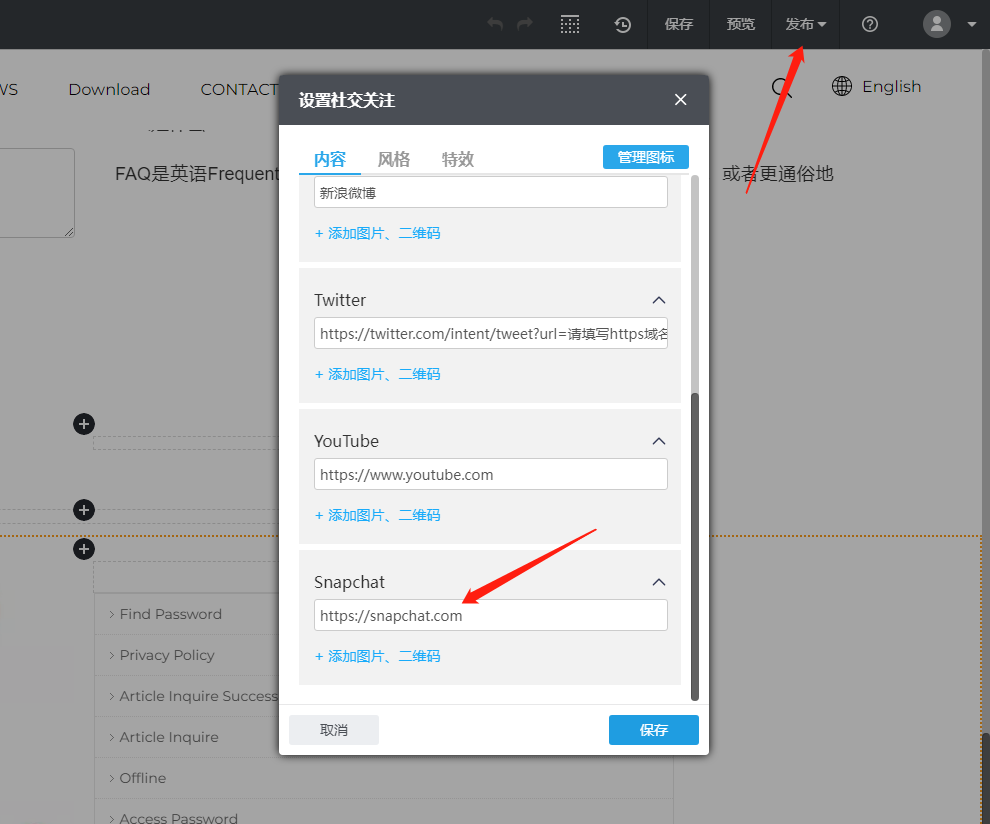Screen dimensions: 990x824
Task: Switch to the 风格 tab
Action: tap(394, 158)
